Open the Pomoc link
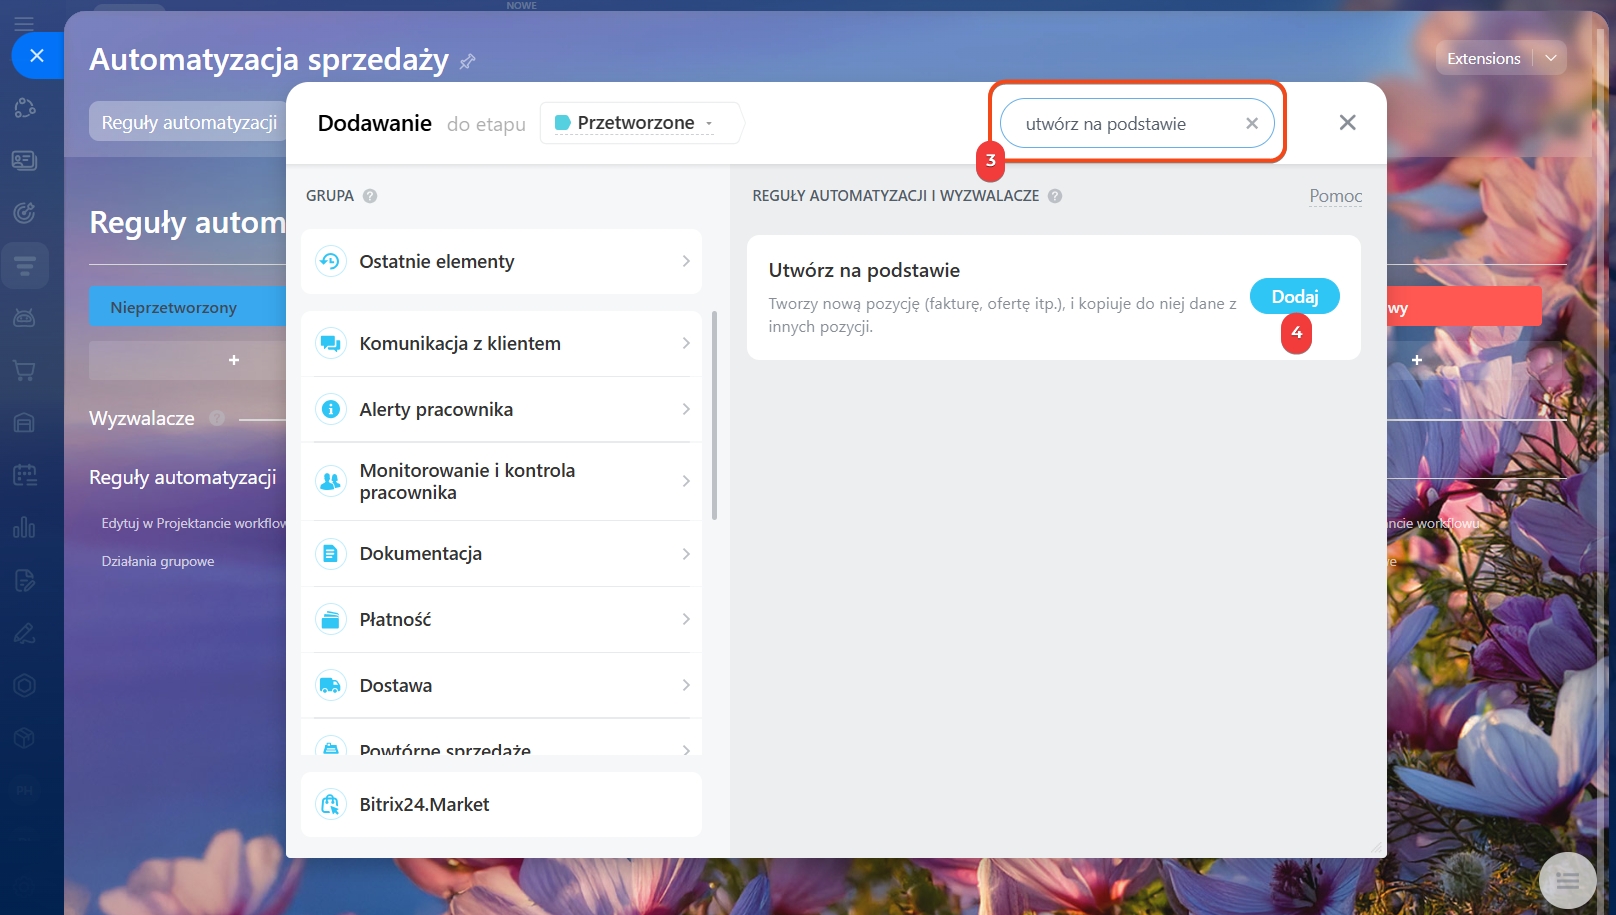Viewport: 1616px width, 915px height. tap(1336, 196)
